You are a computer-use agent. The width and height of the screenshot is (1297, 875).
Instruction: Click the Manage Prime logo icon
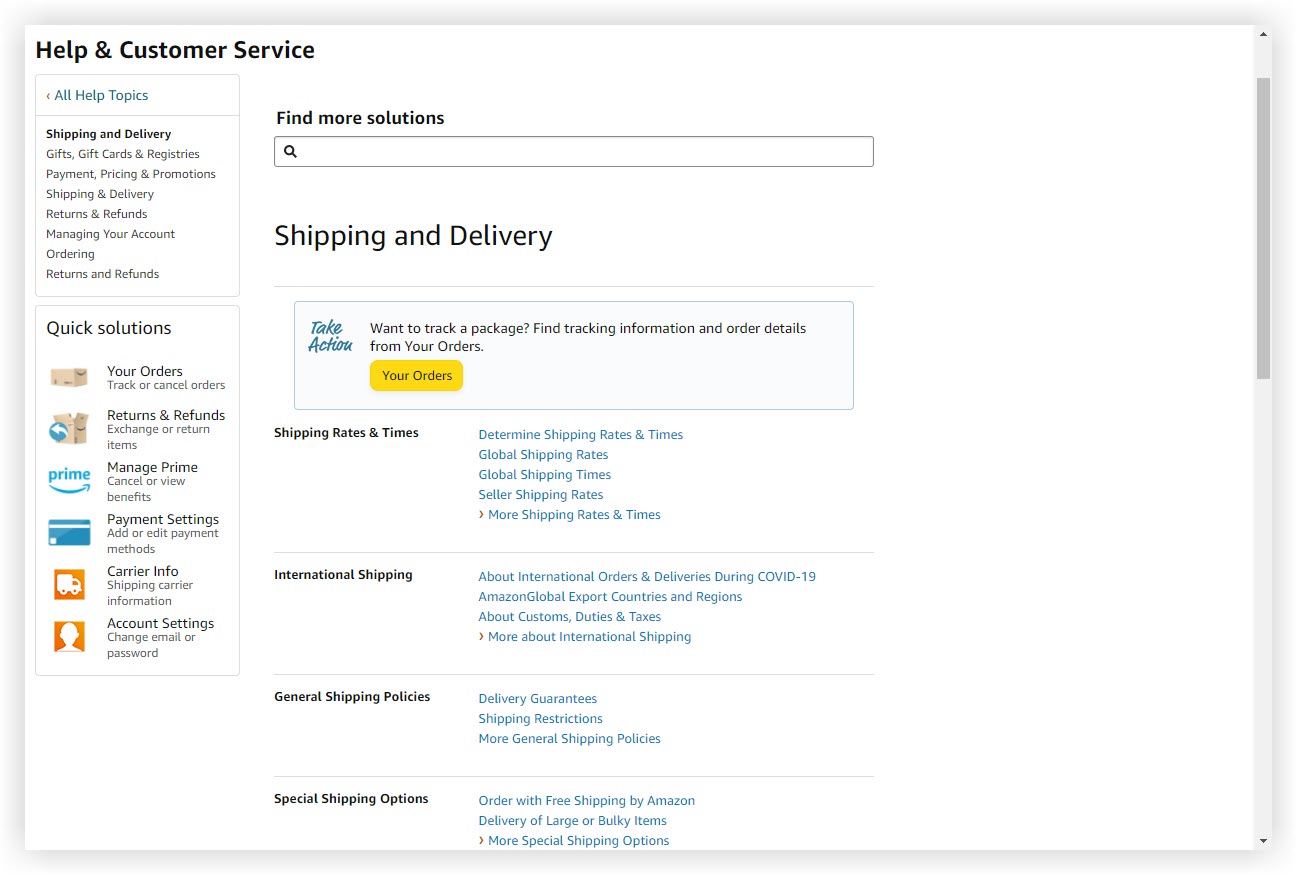point(69,481)
